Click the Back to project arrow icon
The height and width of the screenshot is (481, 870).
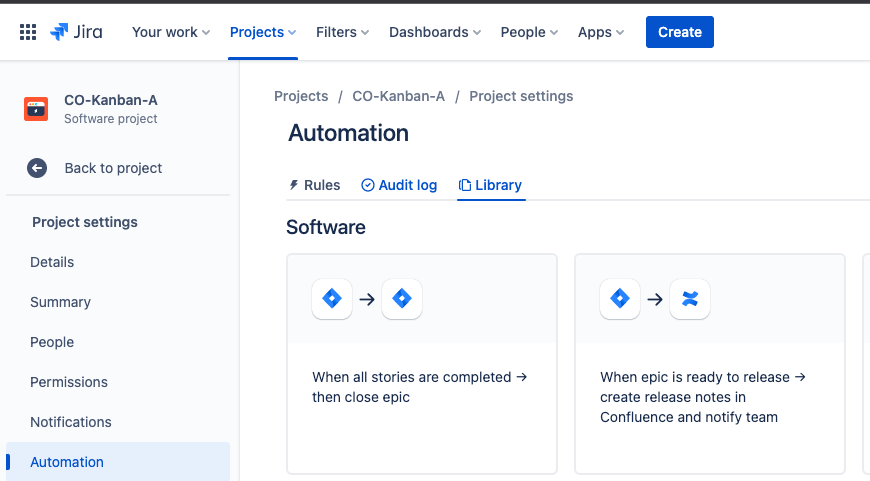(x=37, y=168)
